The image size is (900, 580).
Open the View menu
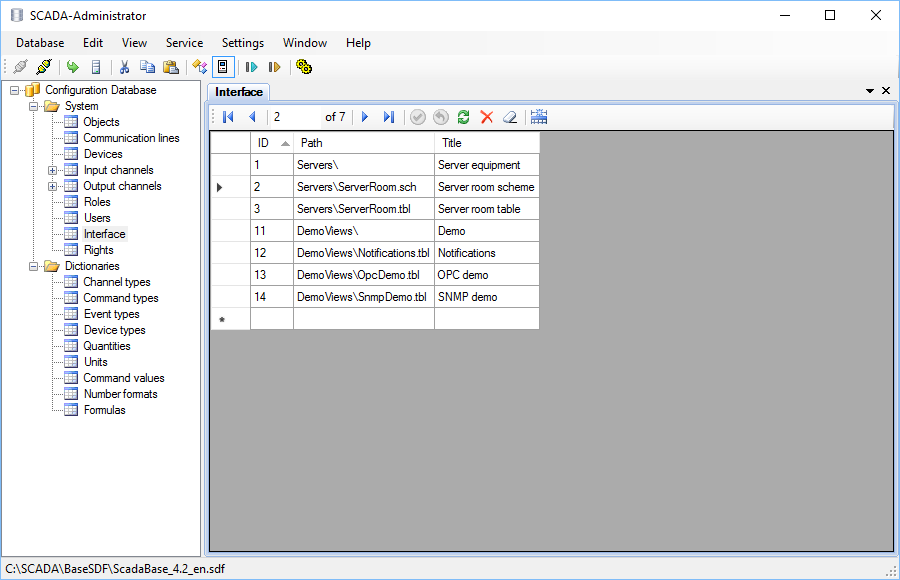tap(134, 43)
